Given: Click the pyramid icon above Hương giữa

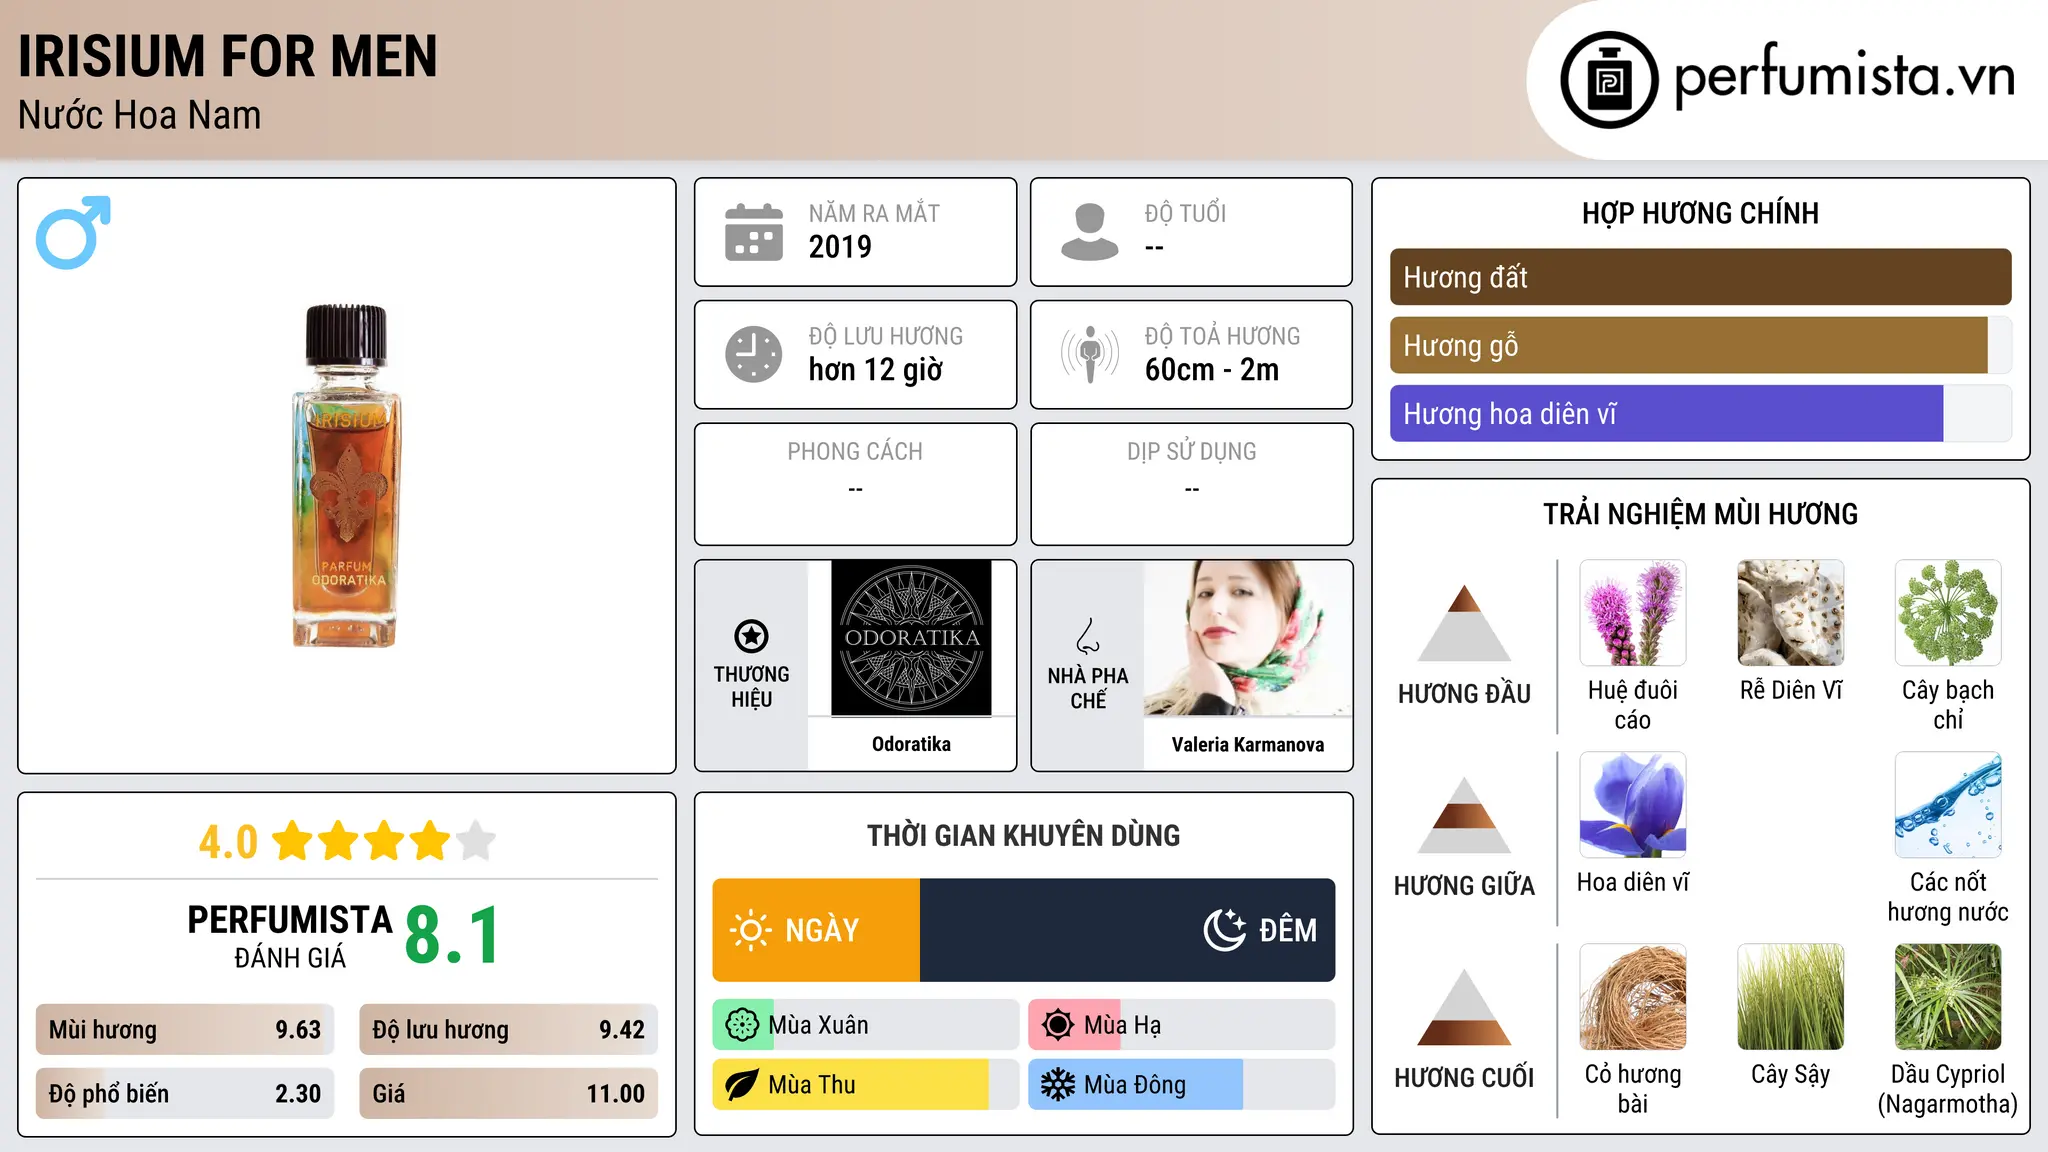Looking at the screenshot, I should (1464, 815).
